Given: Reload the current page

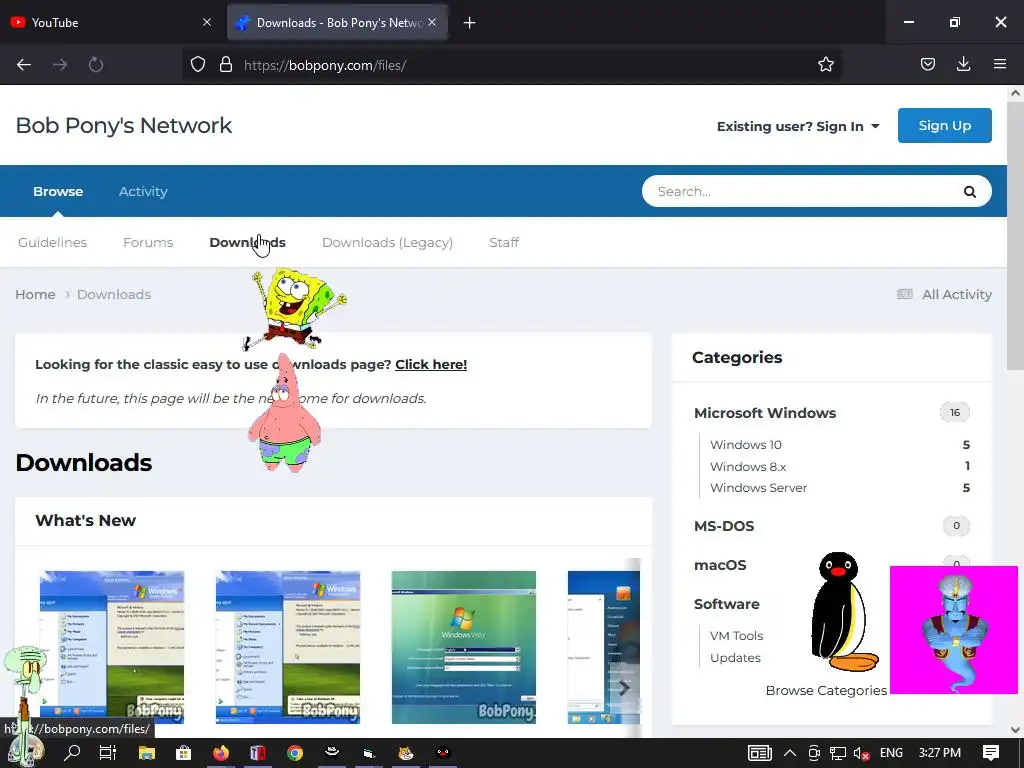Looking at the screenshot, I should 96,65.
